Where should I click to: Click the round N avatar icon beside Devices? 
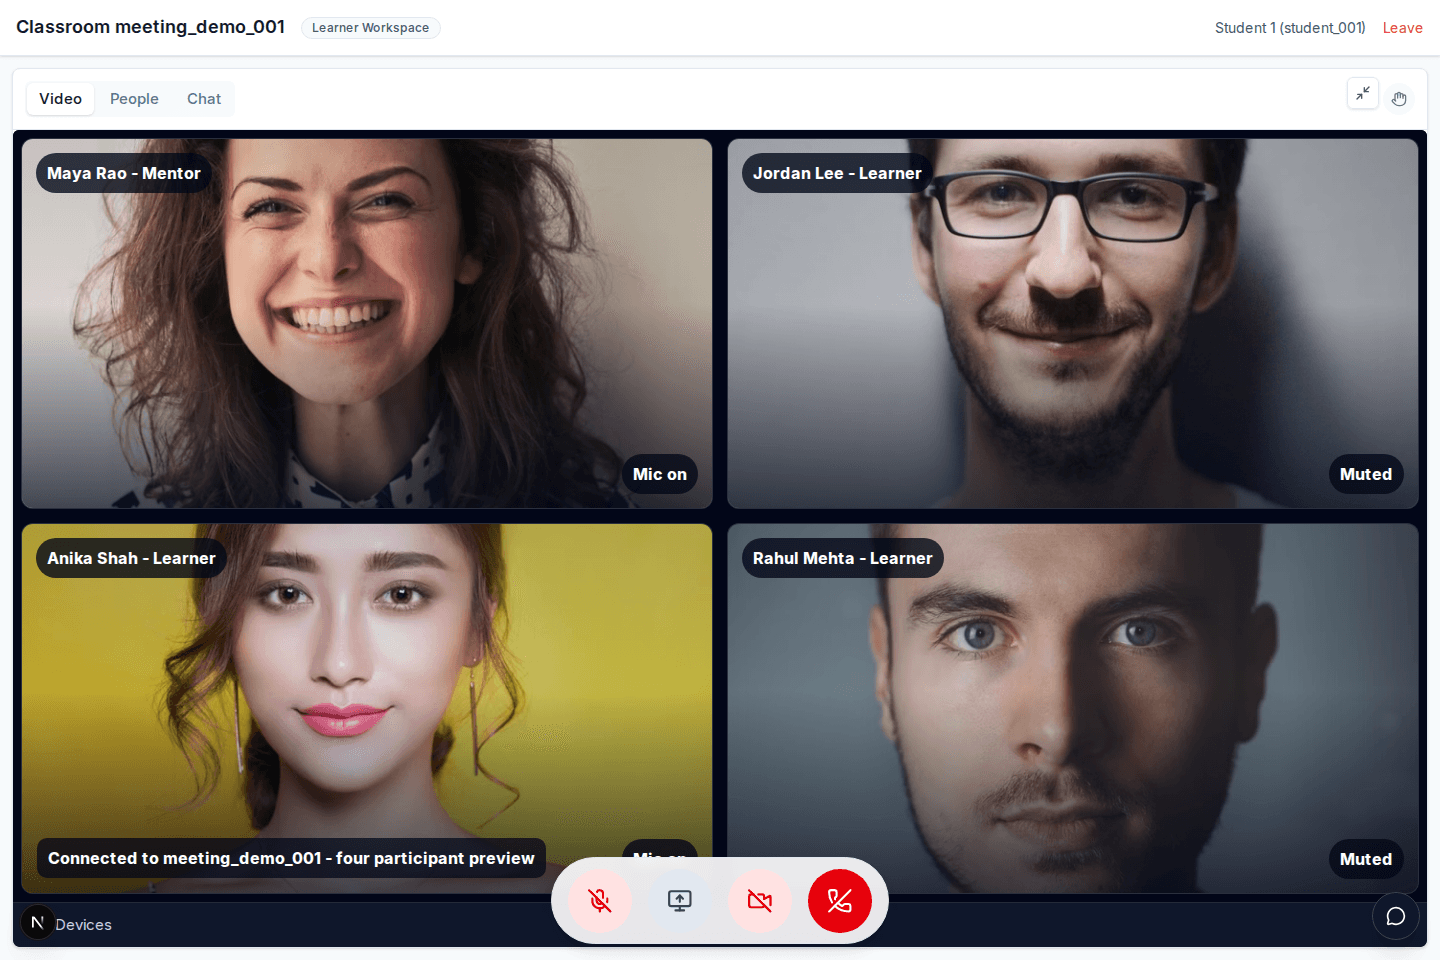38,922
